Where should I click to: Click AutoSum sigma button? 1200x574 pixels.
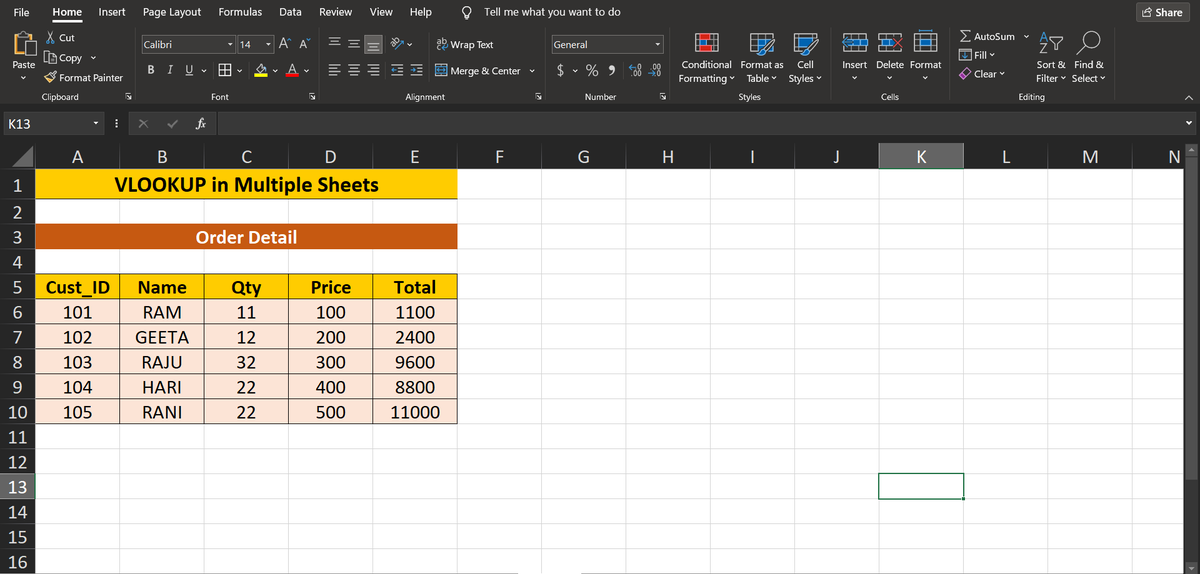(x=986, y=37)
